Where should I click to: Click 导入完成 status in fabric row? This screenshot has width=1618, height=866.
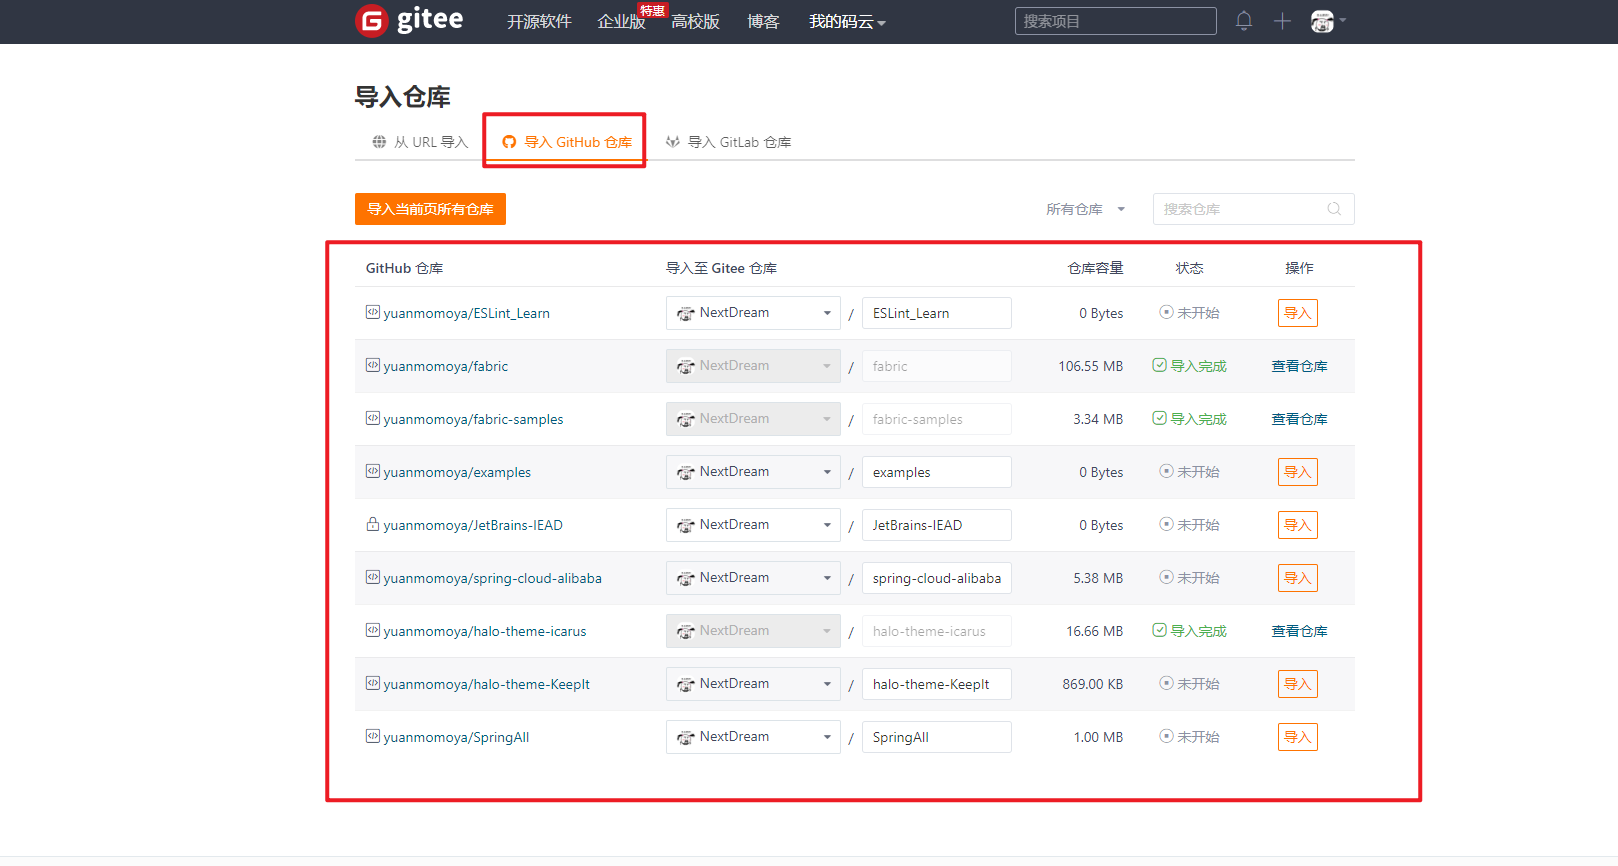(x=1189, y=366)
